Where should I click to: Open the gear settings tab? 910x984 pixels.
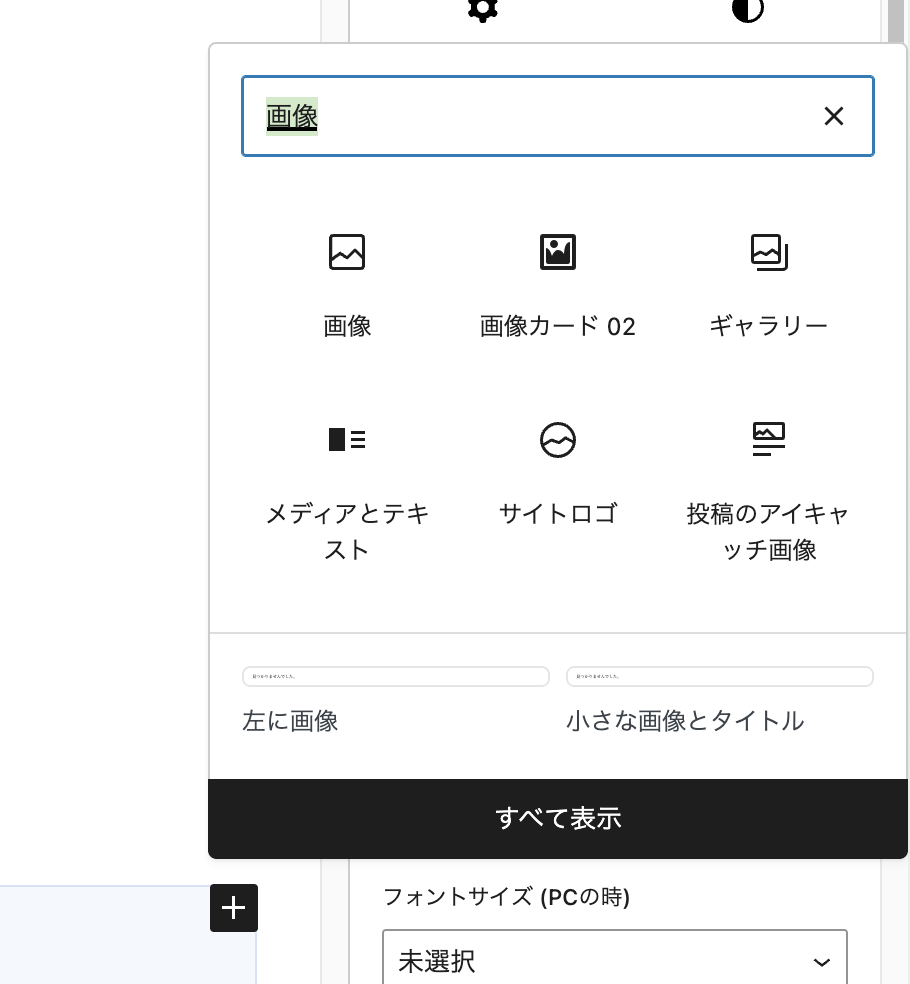(483, 10)
